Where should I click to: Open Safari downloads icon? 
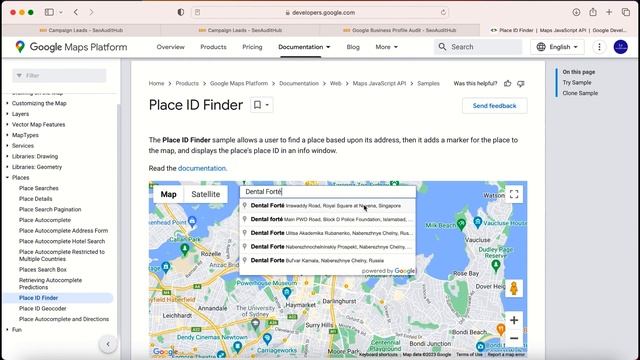click(x=576, y=12)
